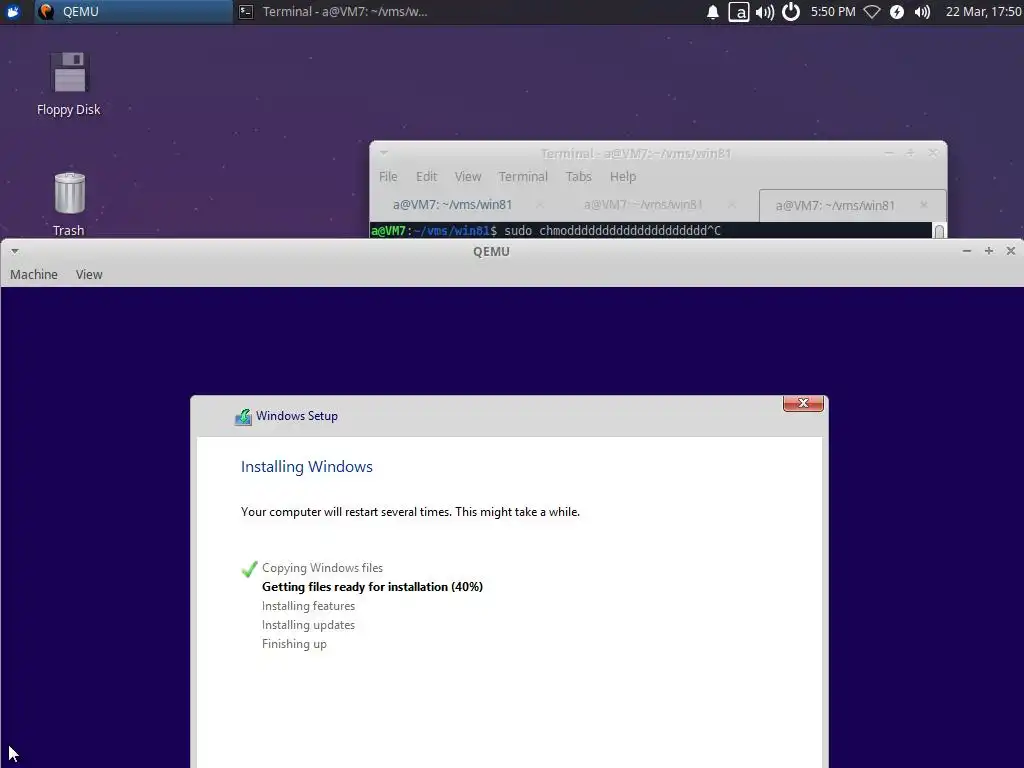This screenshot has height=768, width=1024.
Task: Switch to the Terminal taskbar button
Action: (x=333, y=12)
